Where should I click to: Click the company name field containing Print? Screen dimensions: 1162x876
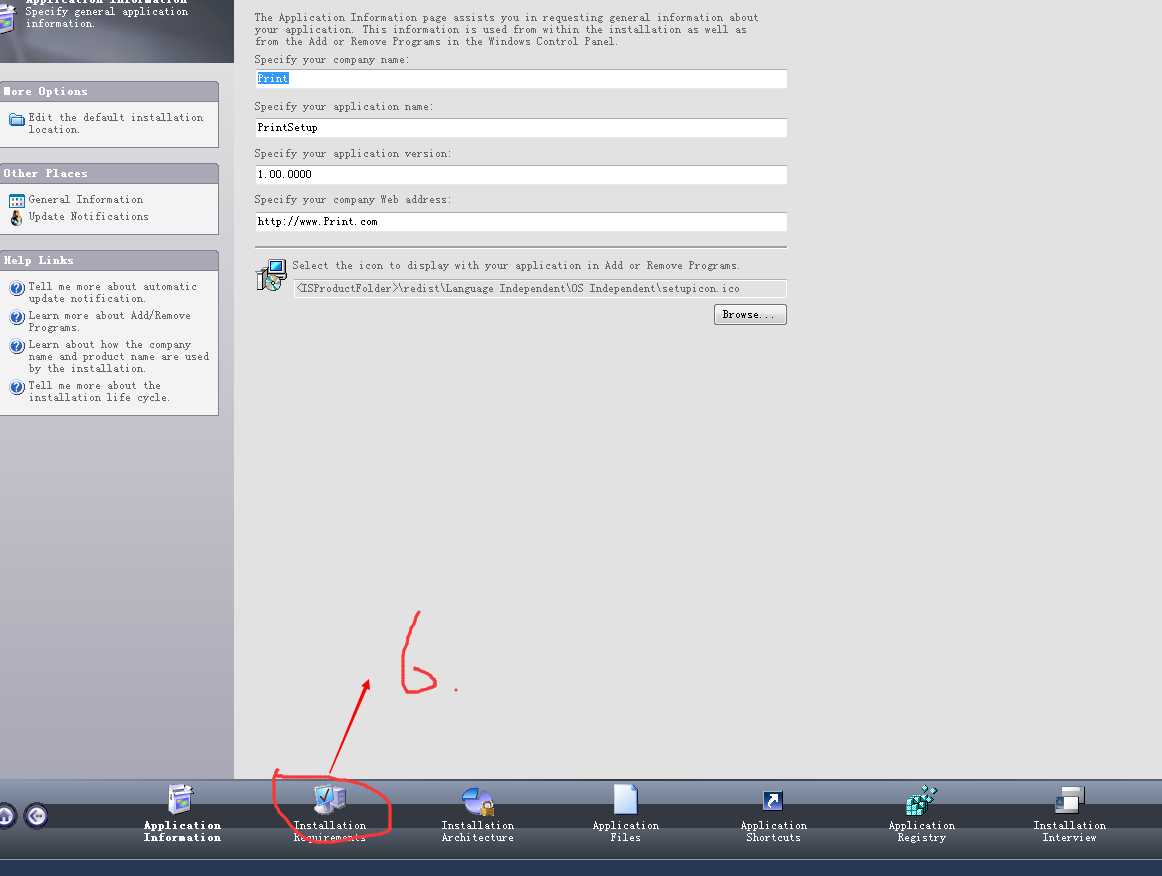pyautogui.click(x=520, y=79)
